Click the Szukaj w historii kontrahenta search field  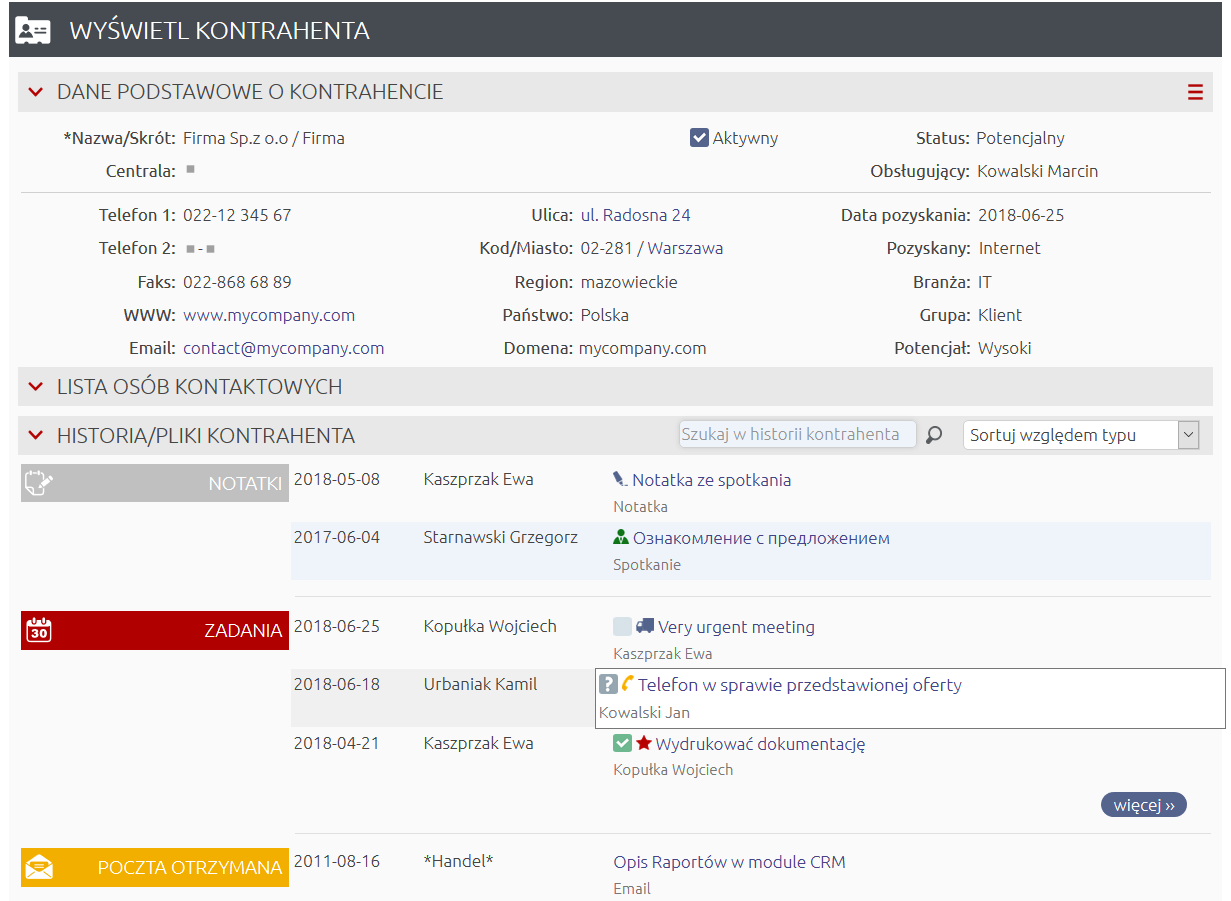797,434
